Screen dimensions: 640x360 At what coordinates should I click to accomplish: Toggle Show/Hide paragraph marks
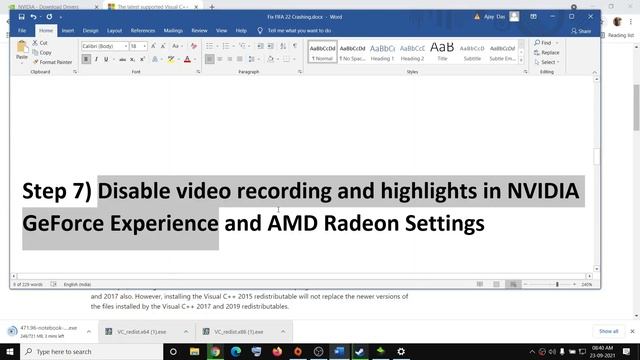coord(295,46)
